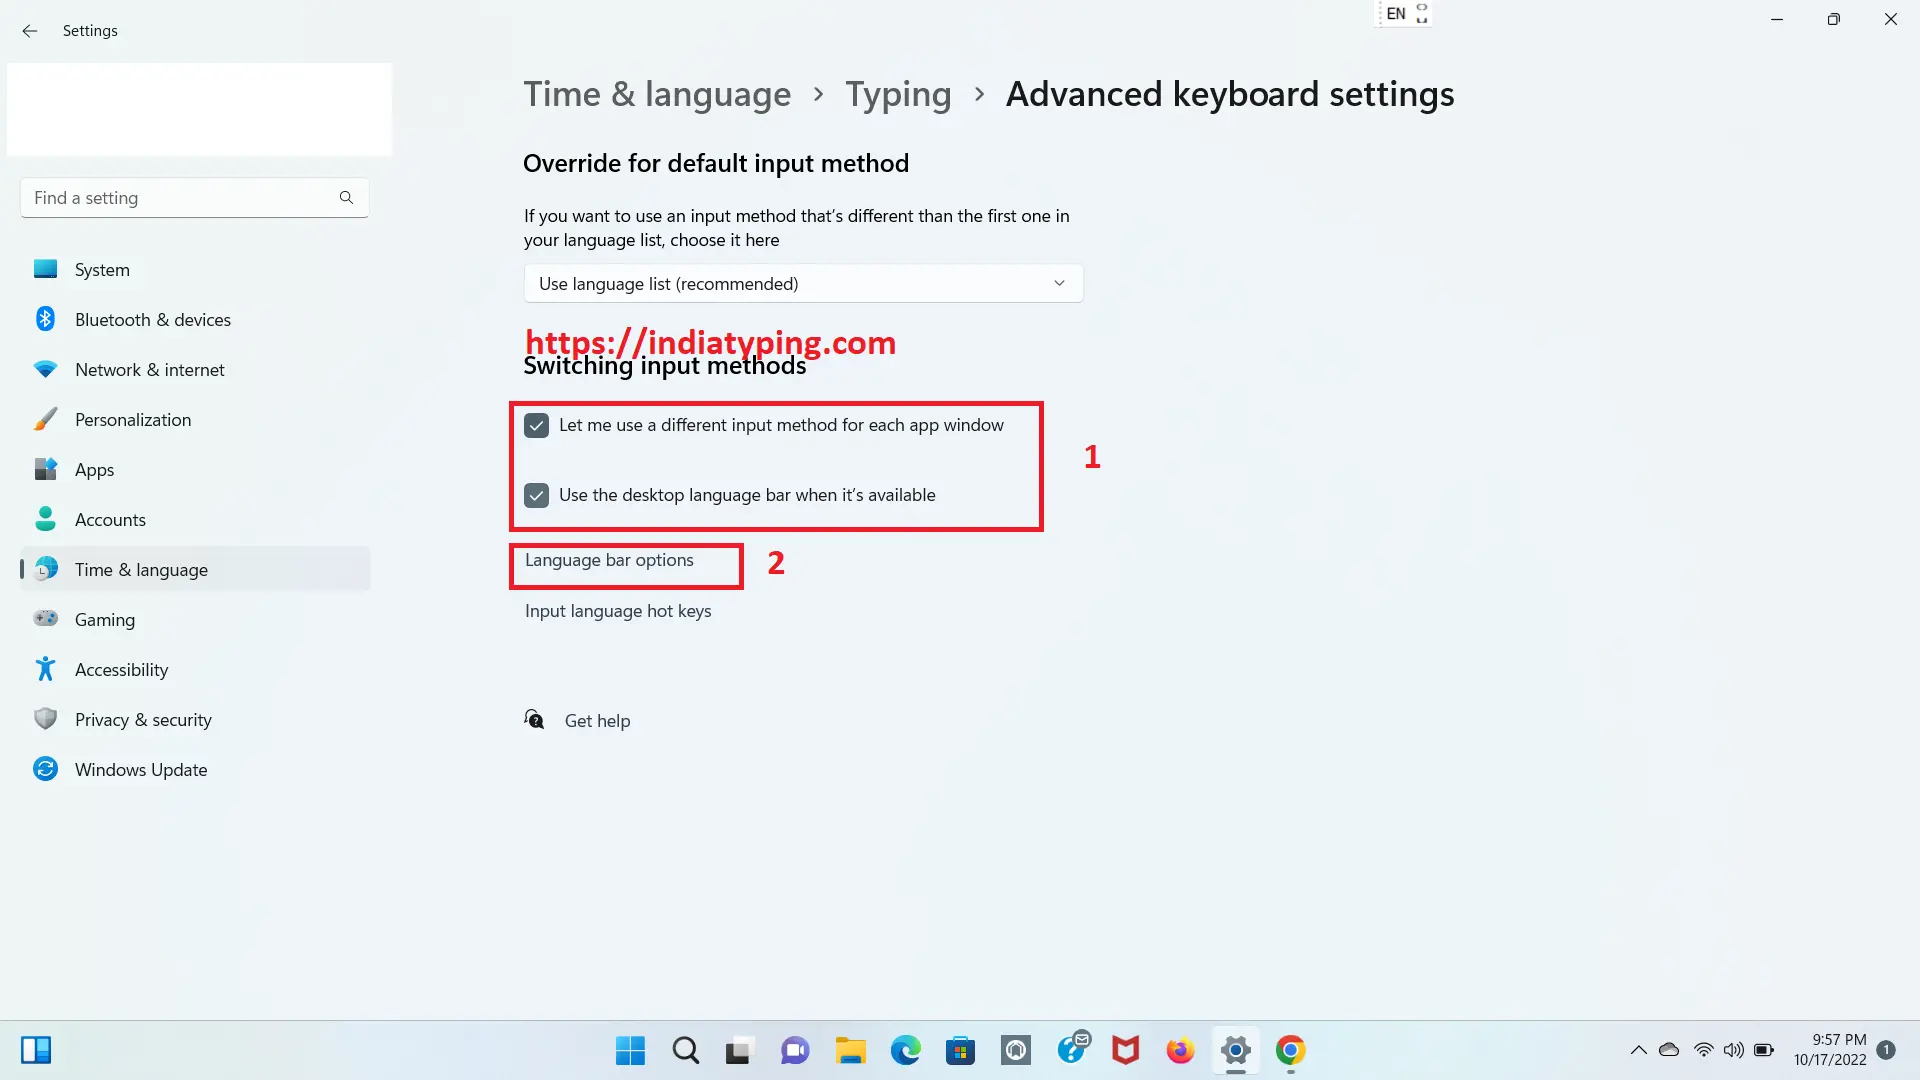1920x1080 pixels.
Task: Open Bluetooth & devices settings
Action: click(x=153, y=319)
